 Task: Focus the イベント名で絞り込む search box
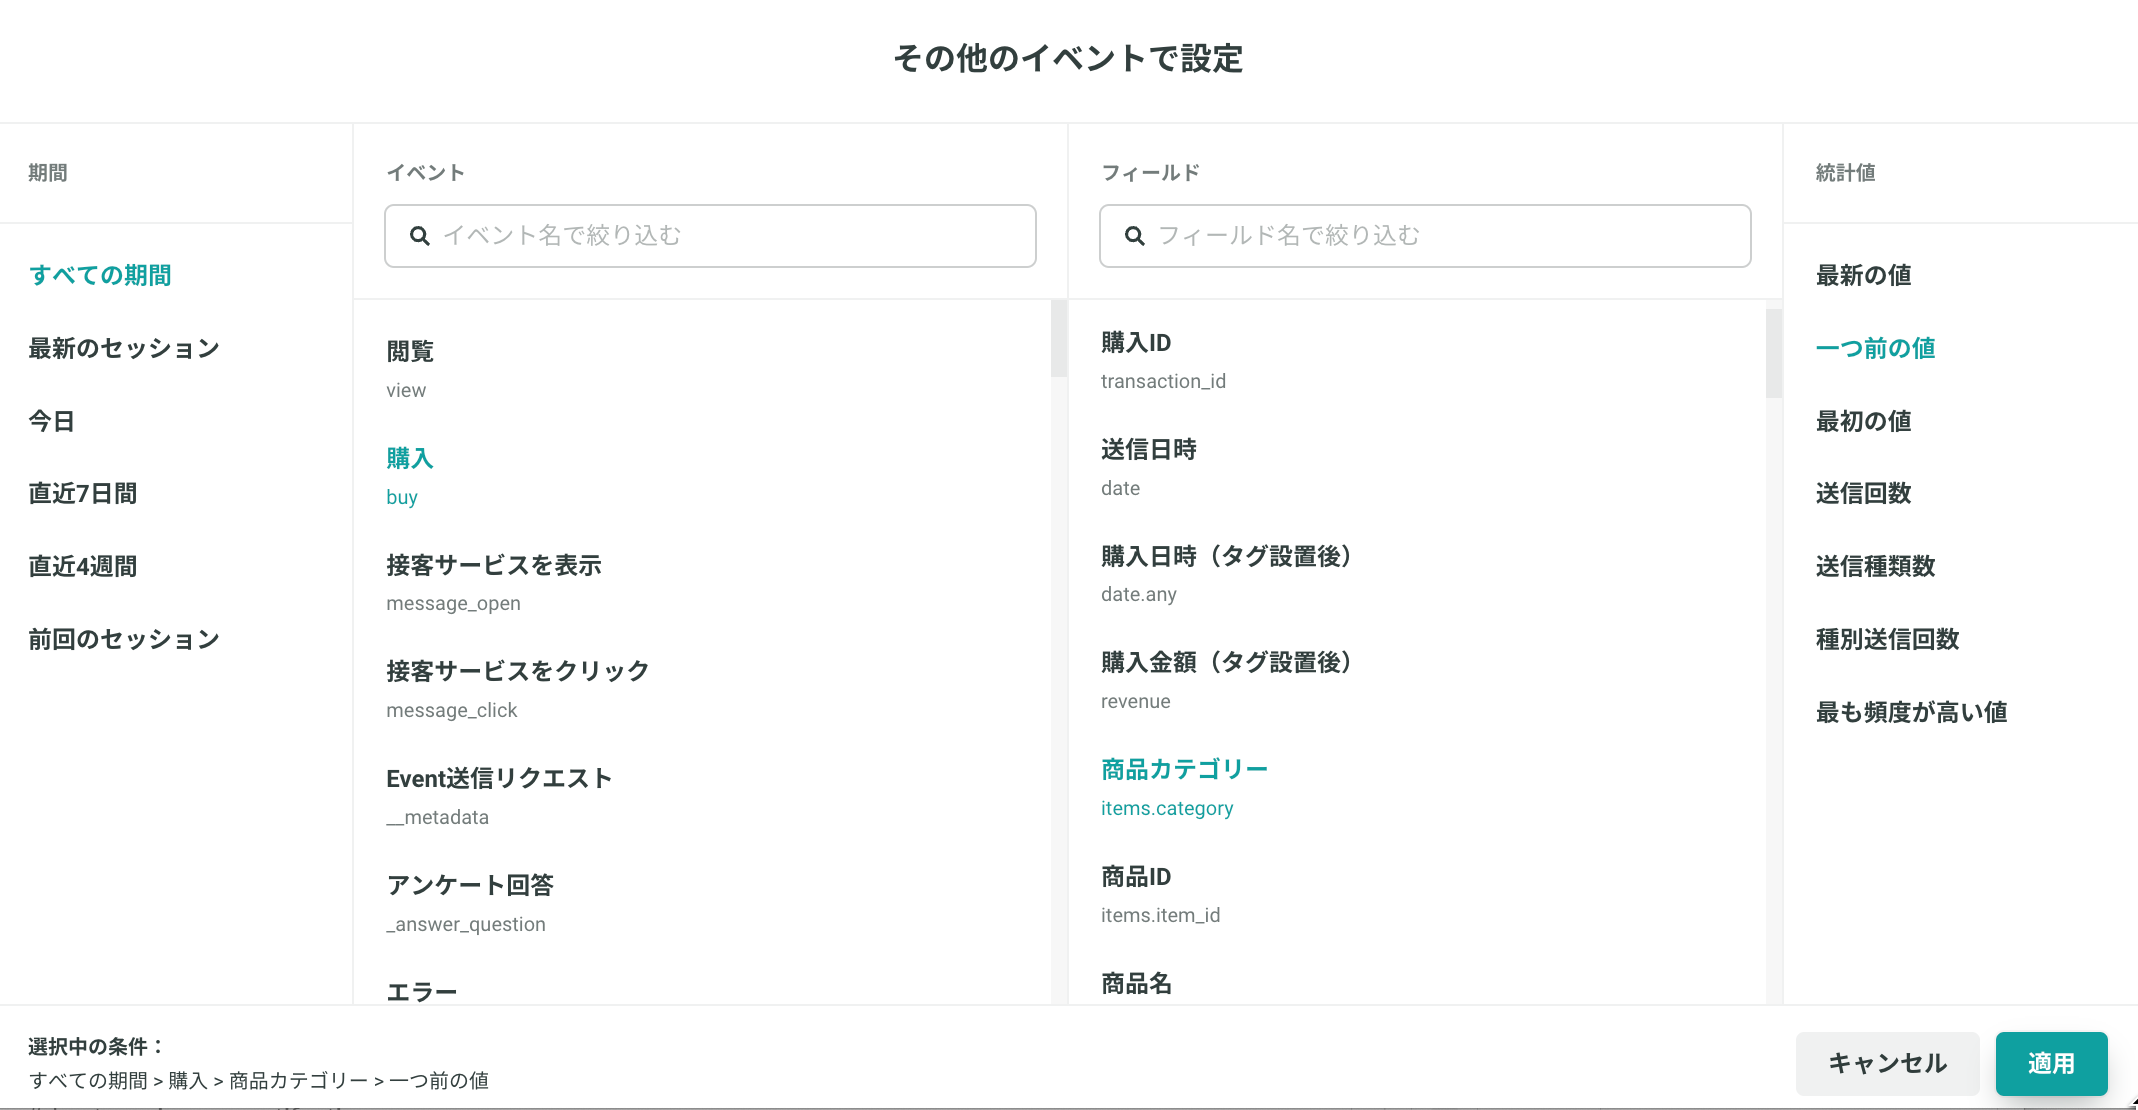710,236
